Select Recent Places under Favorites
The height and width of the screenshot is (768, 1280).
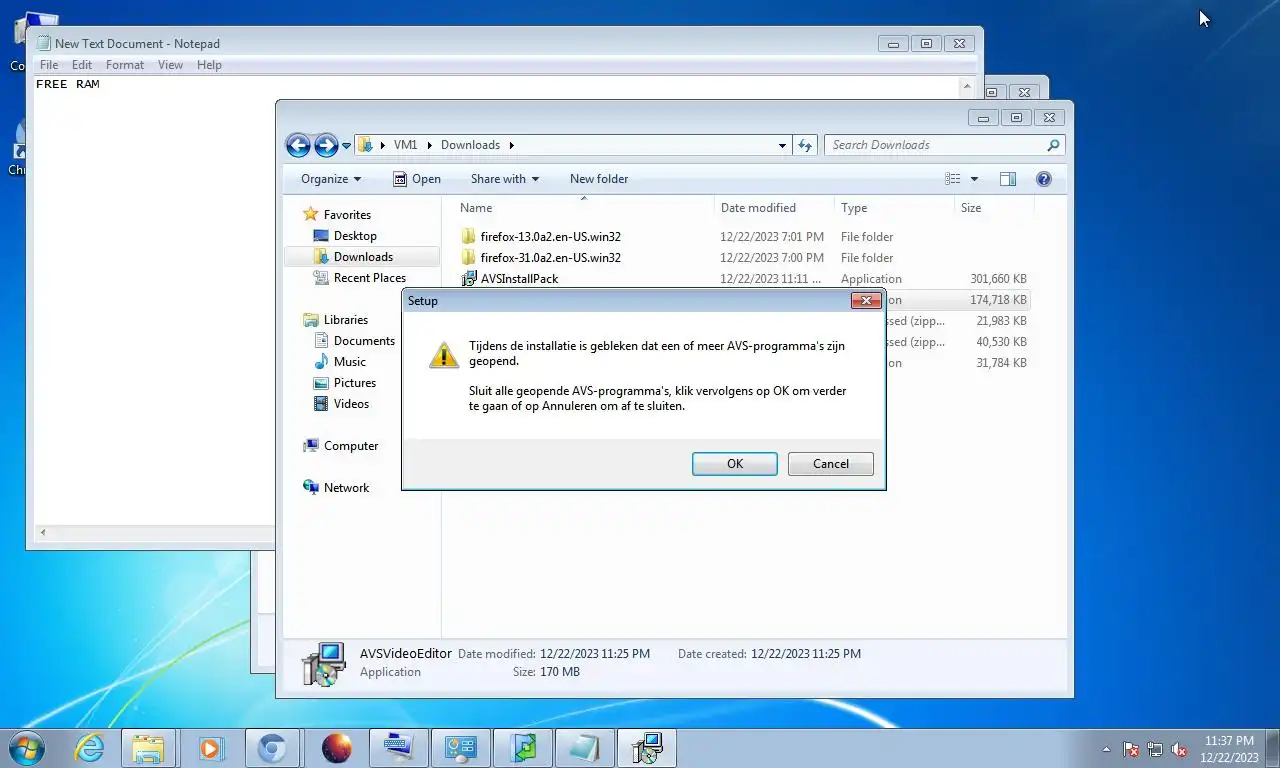(x=370, y=278)
